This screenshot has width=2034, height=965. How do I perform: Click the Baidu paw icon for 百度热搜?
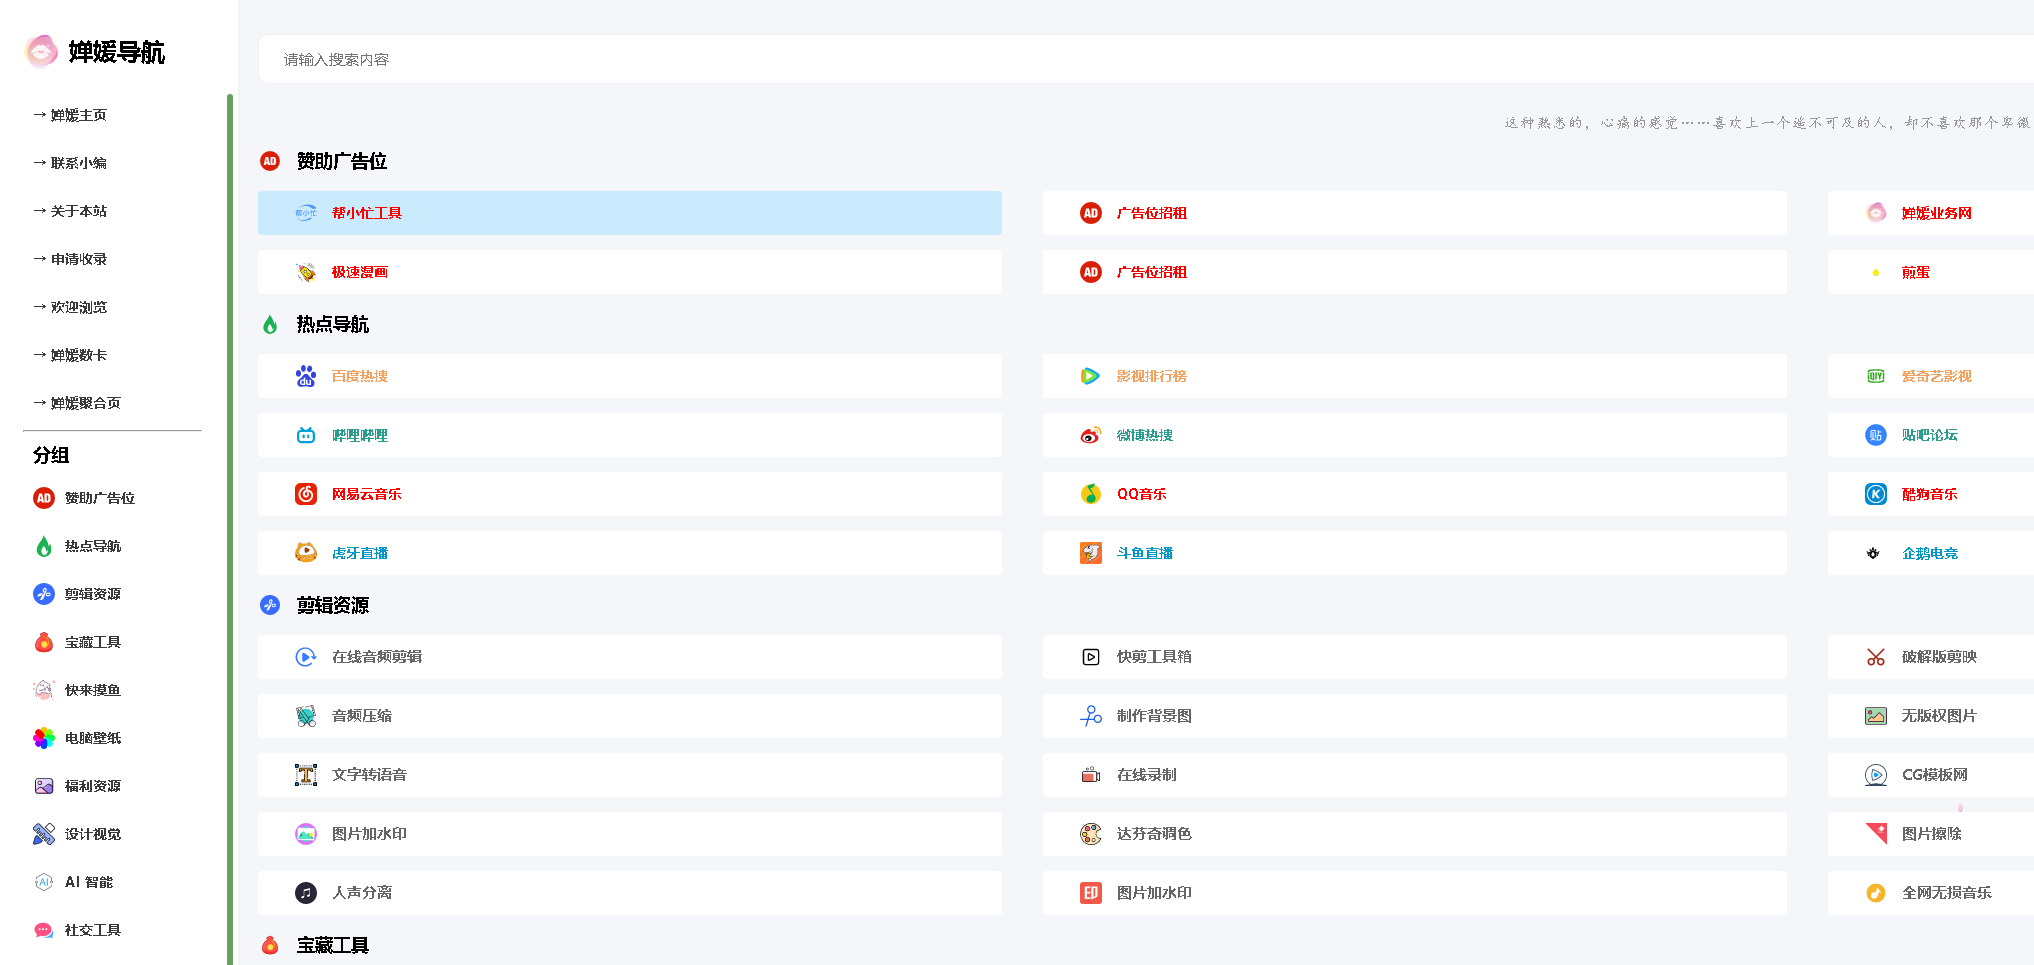(306, 376)
